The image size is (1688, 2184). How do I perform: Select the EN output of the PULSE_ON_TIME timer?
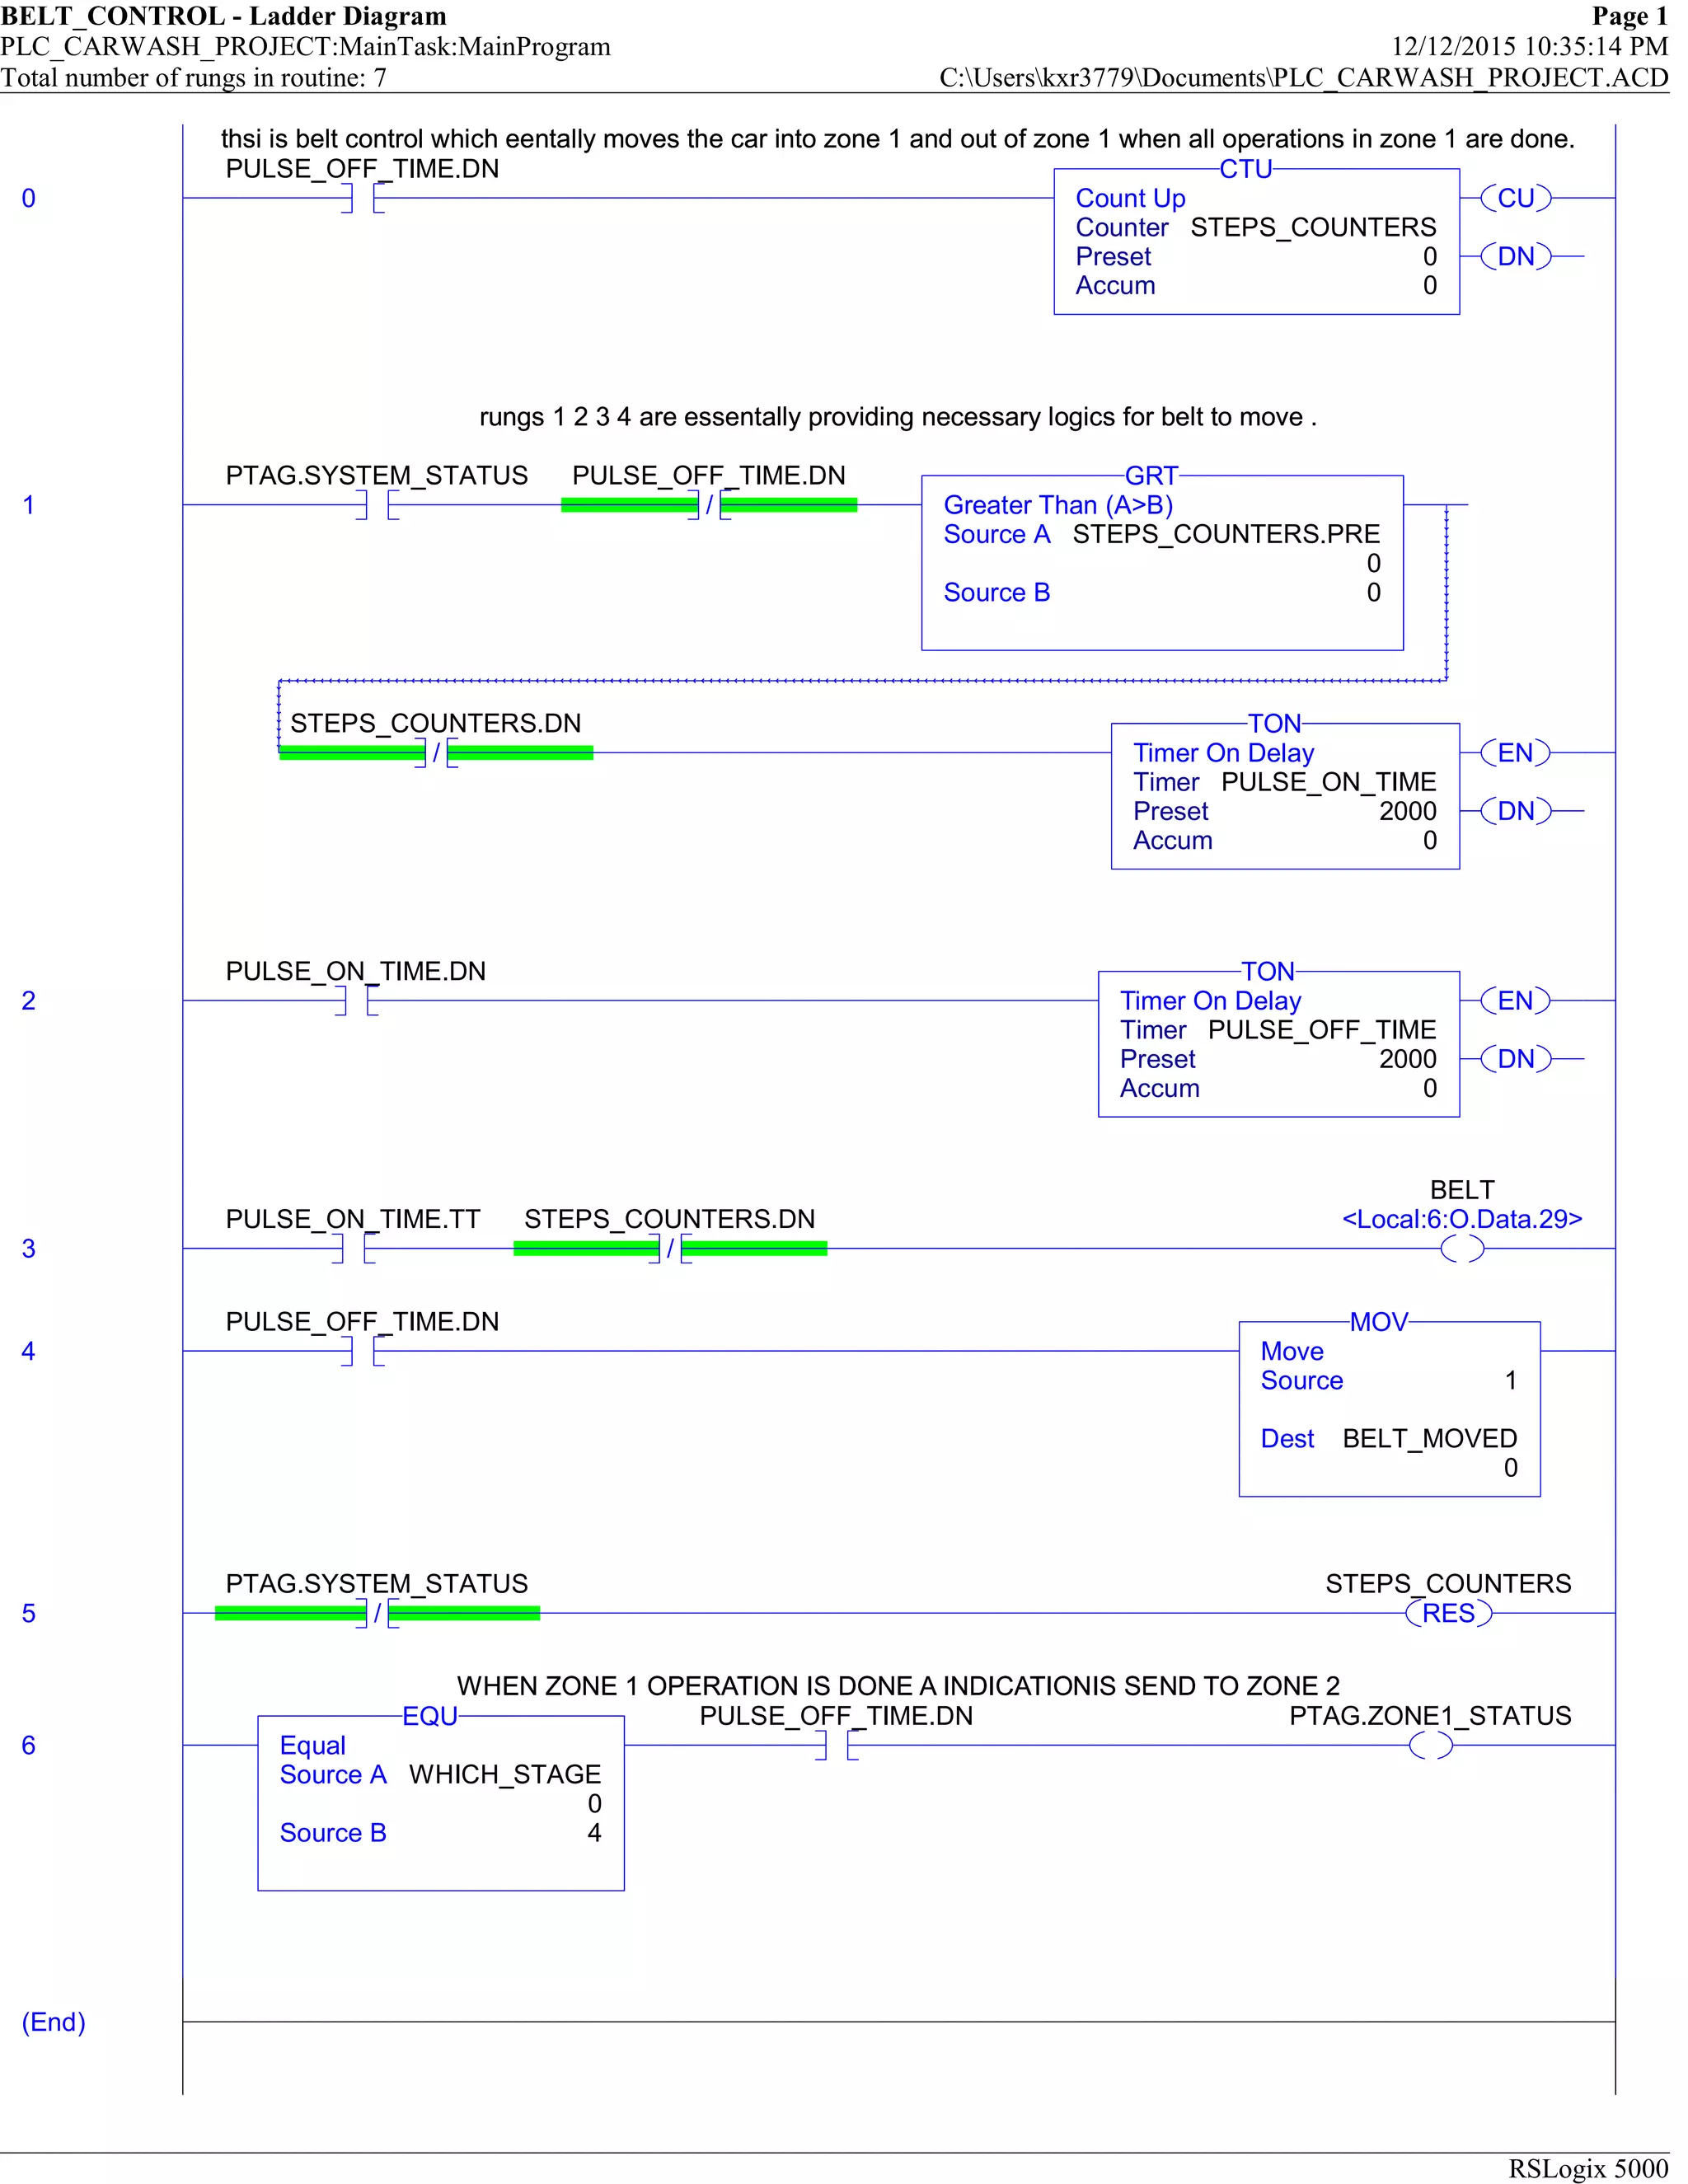point(1516,752)
